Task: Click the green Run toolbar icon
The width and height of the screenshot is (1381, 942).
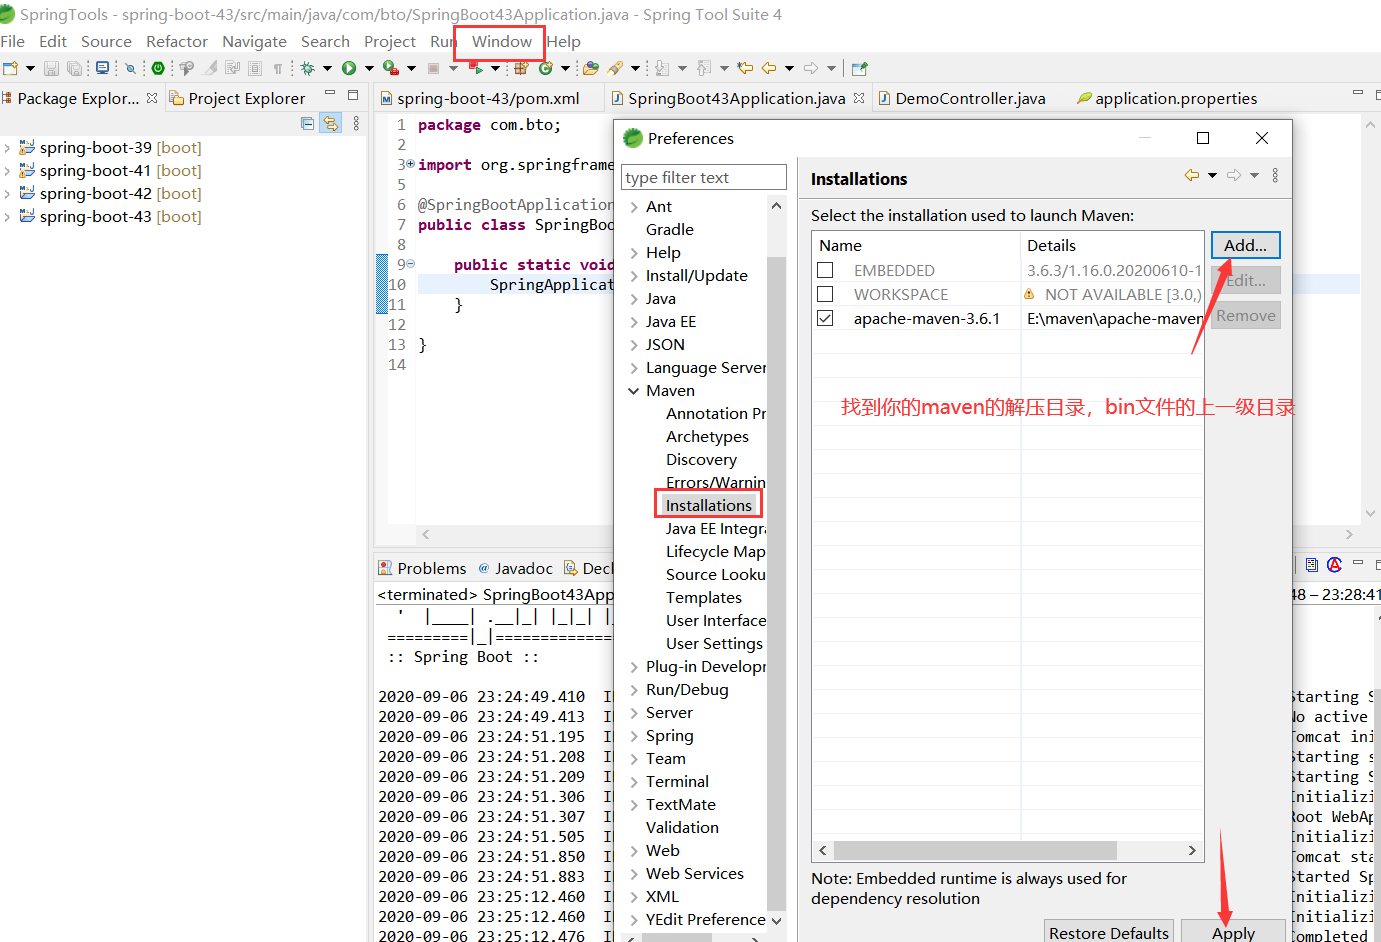Action: click(349, 68)
